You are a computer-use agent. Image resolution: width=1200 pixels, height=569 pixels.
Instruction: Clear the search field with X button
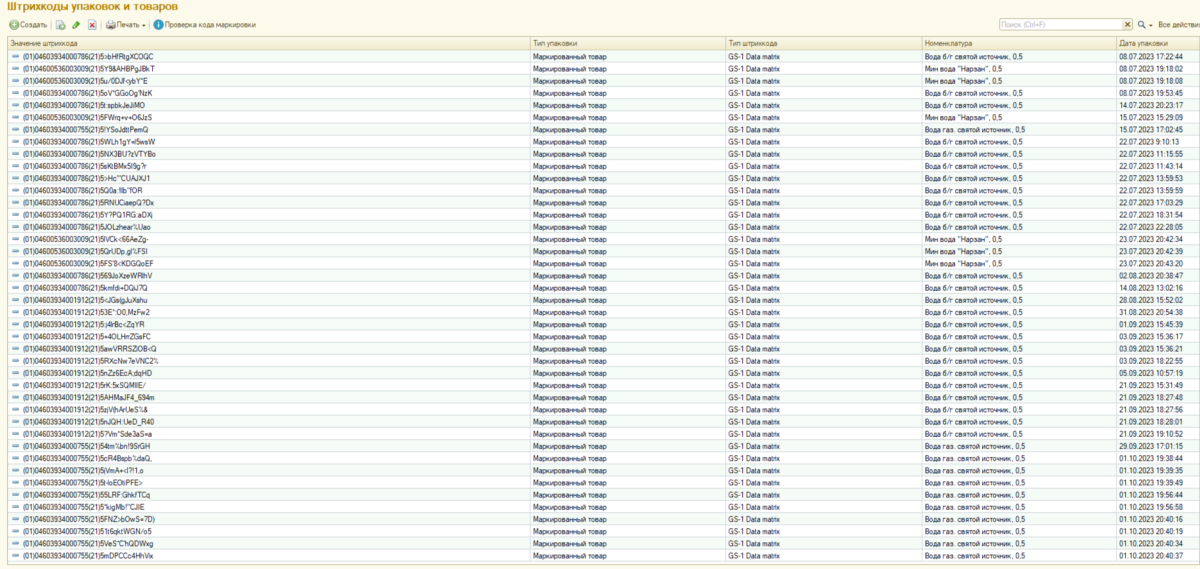click(x=1128, y=24)
